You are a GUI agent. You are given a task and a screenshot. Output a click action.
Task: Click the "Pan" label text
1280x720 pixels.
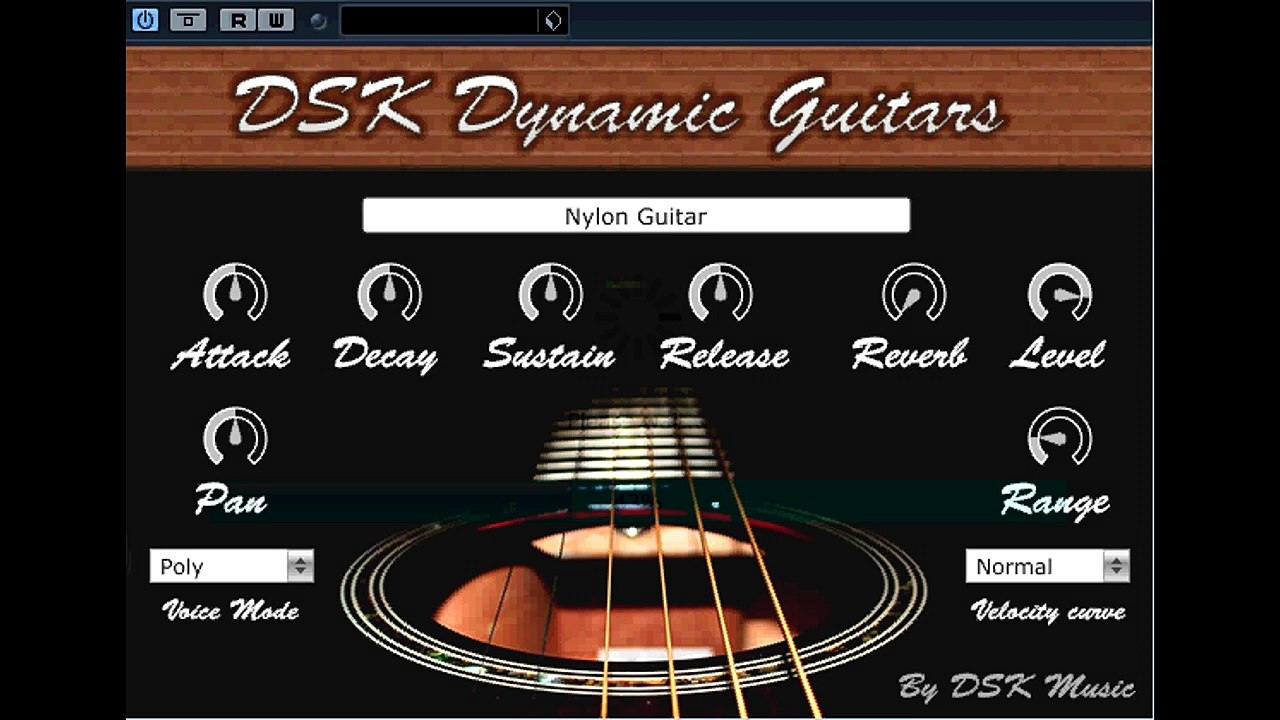coord(231,499)
